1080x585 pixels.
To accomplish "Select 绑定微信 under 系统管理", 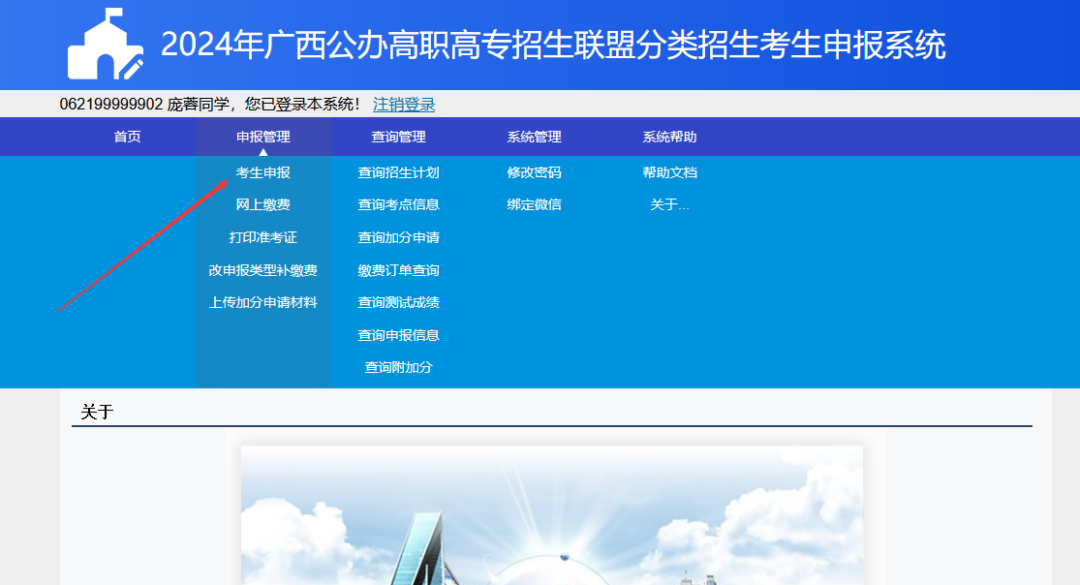I will click(x=534, y=205).
